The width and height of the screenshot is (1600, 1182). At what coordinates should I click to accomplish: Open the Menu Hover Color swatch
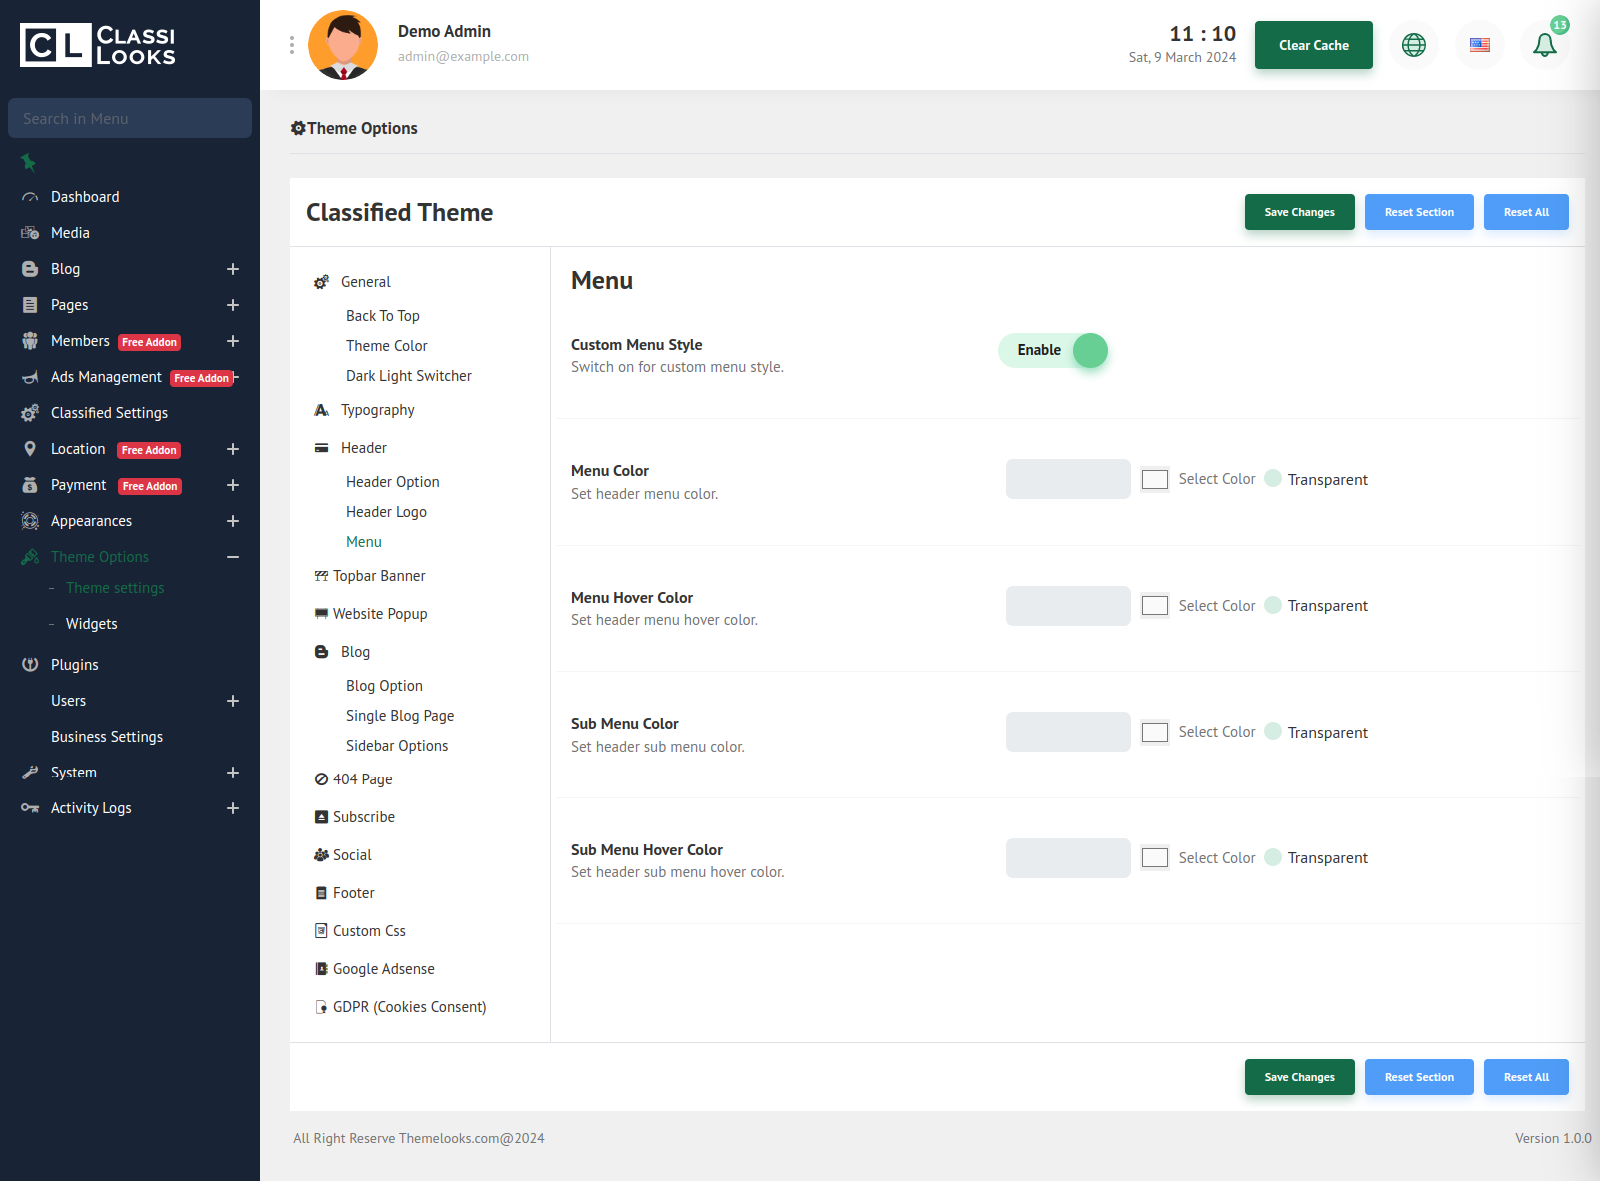click(1155, 606)
